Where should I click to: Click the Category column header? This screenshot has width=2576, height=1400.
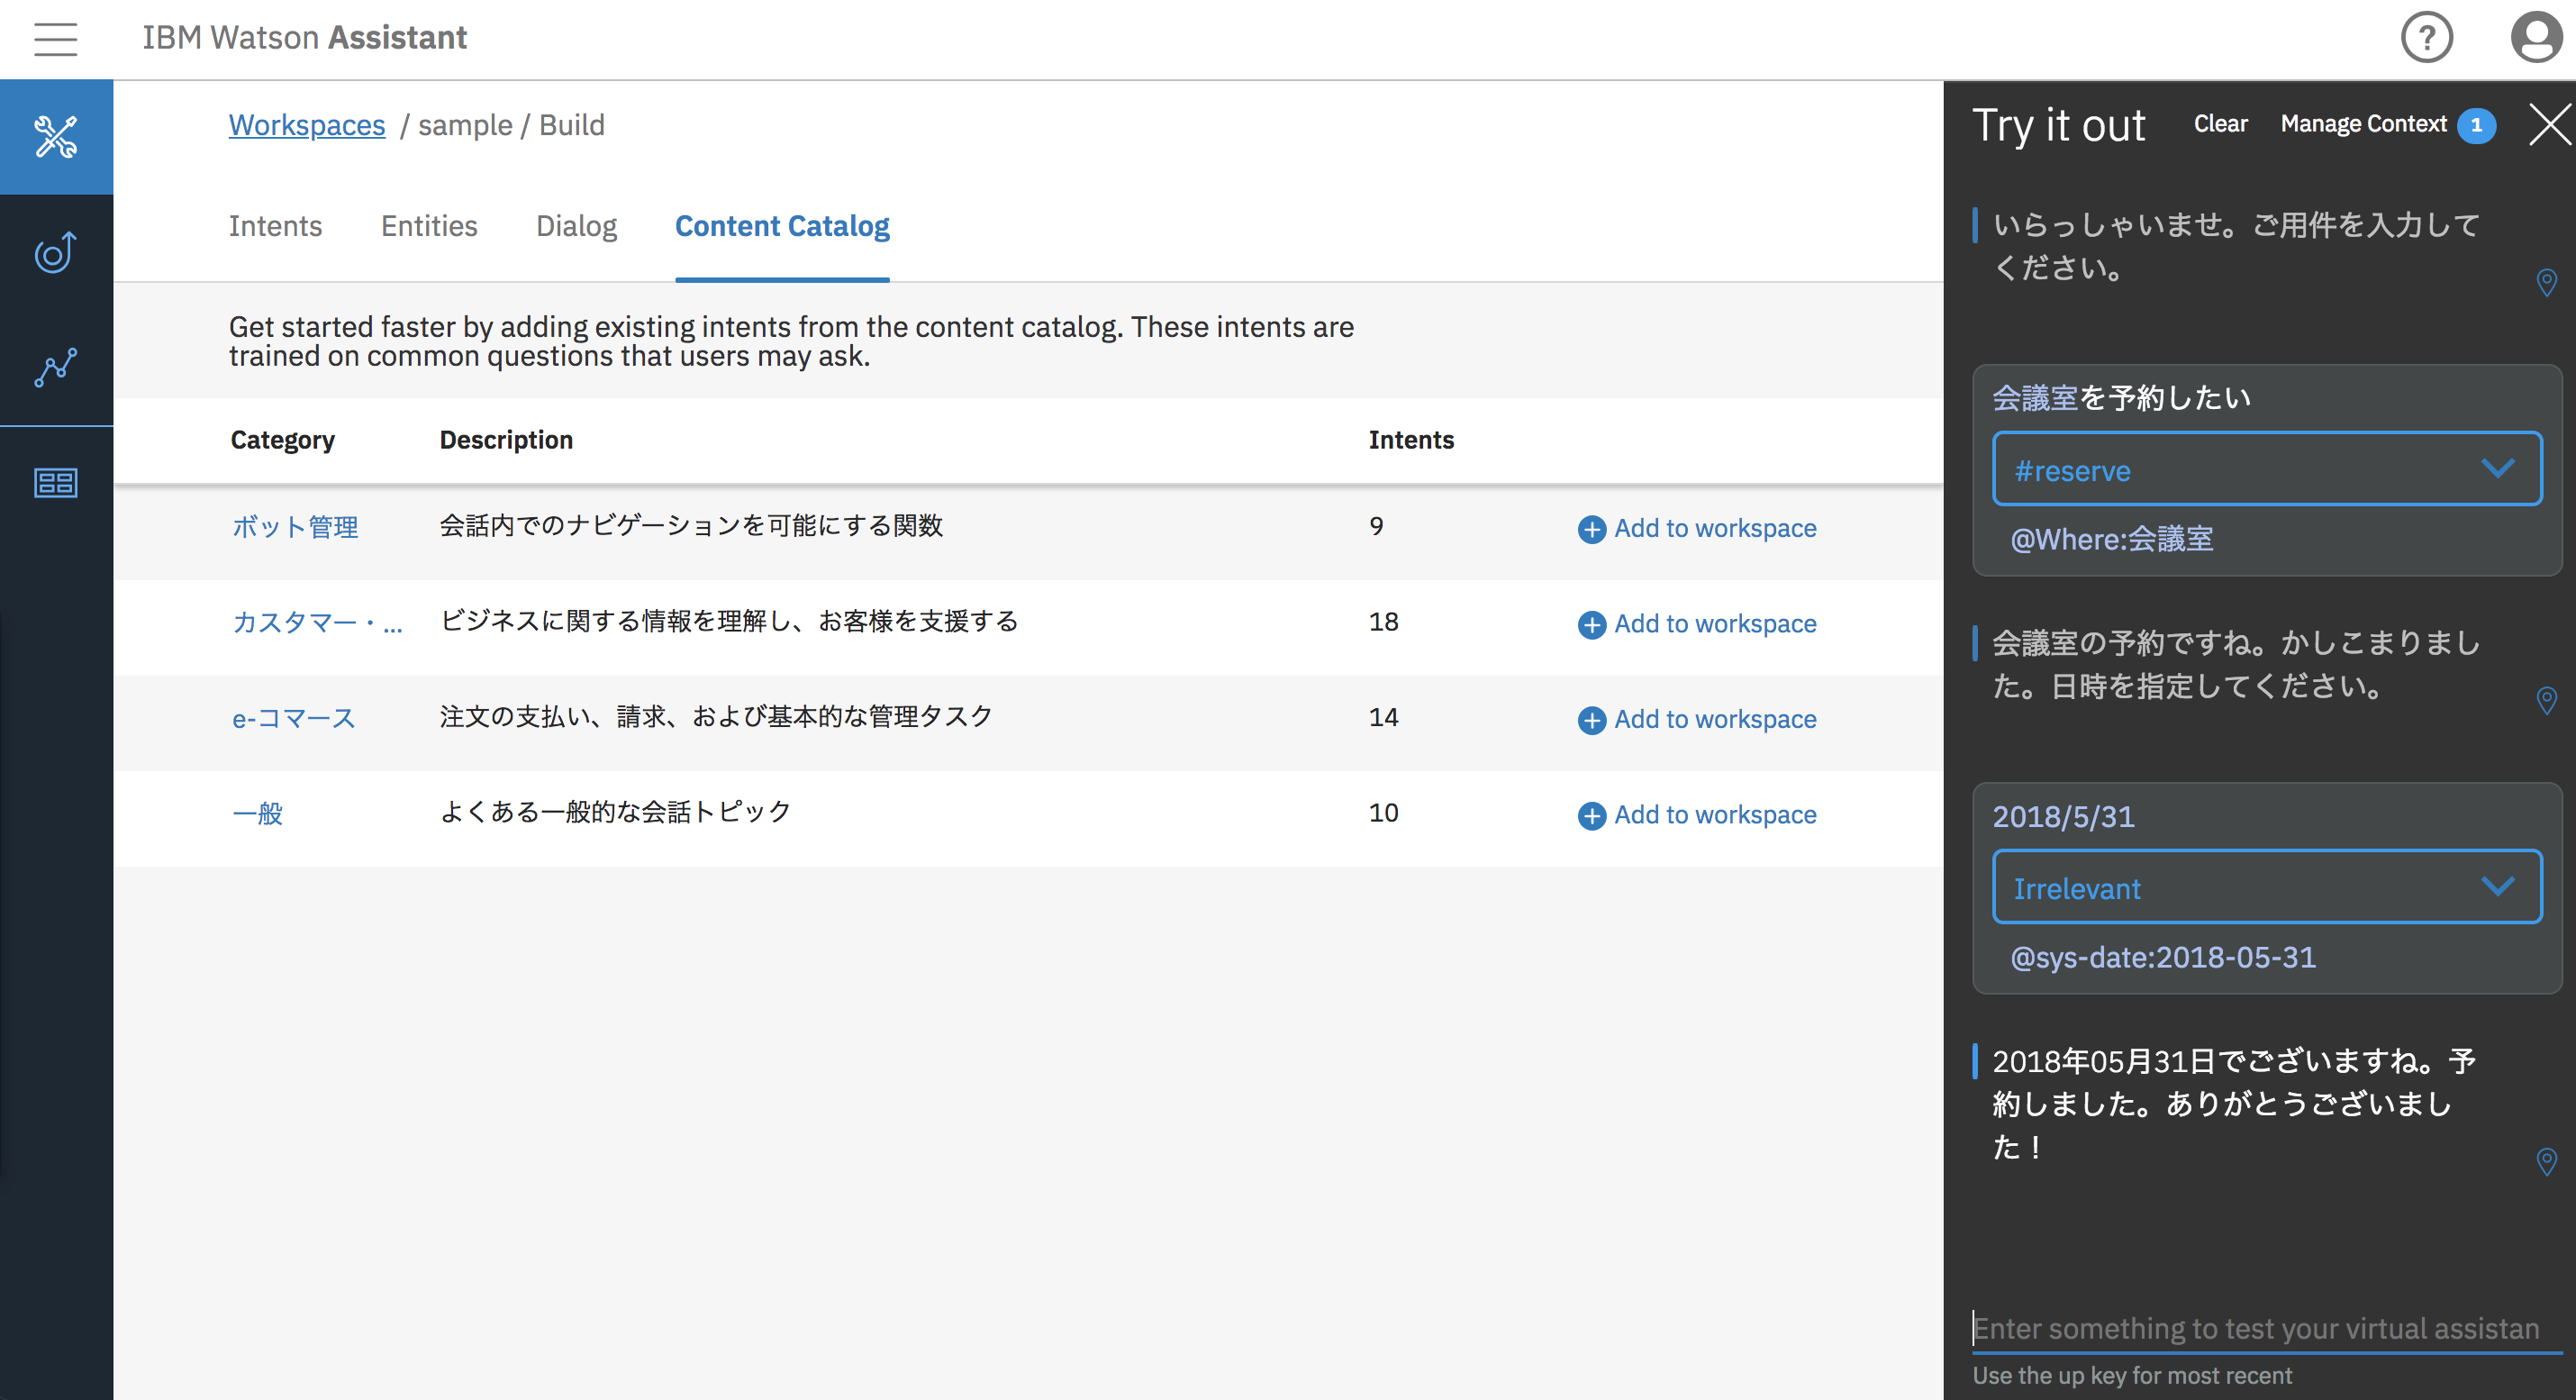(283, 440)
